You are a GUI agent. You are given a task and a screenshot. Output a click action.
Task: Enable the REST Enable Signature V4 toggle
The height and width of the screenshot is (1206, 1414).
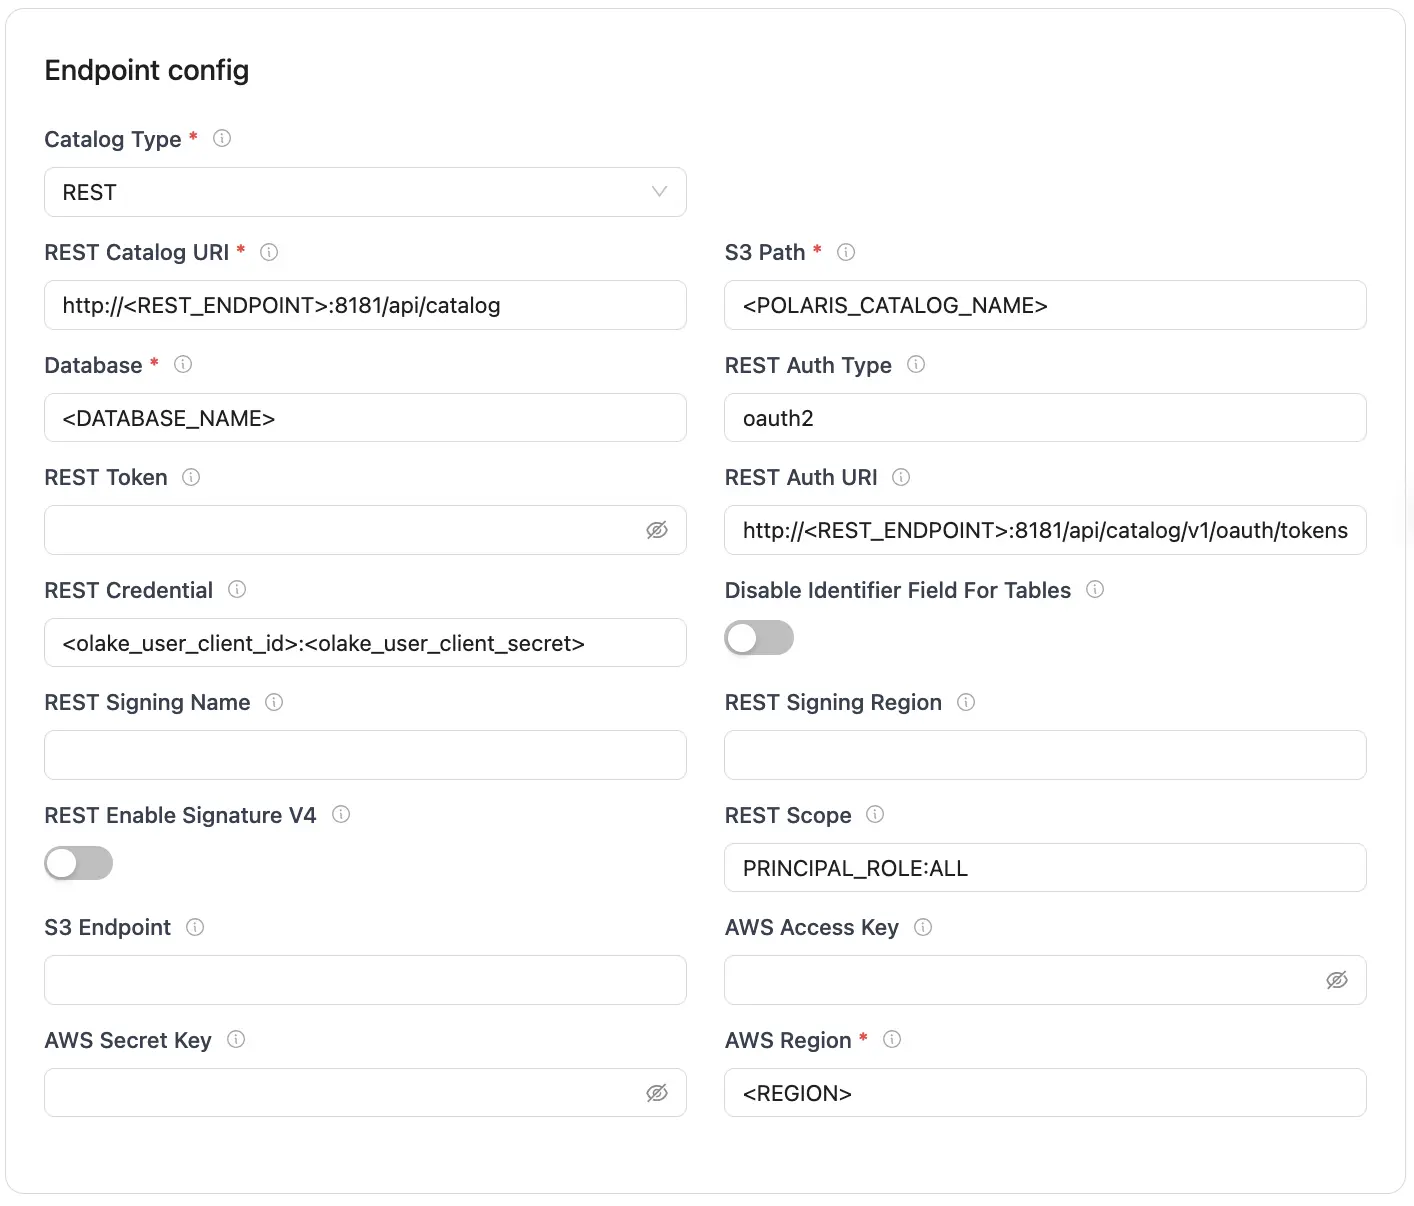tap(78, 862)
